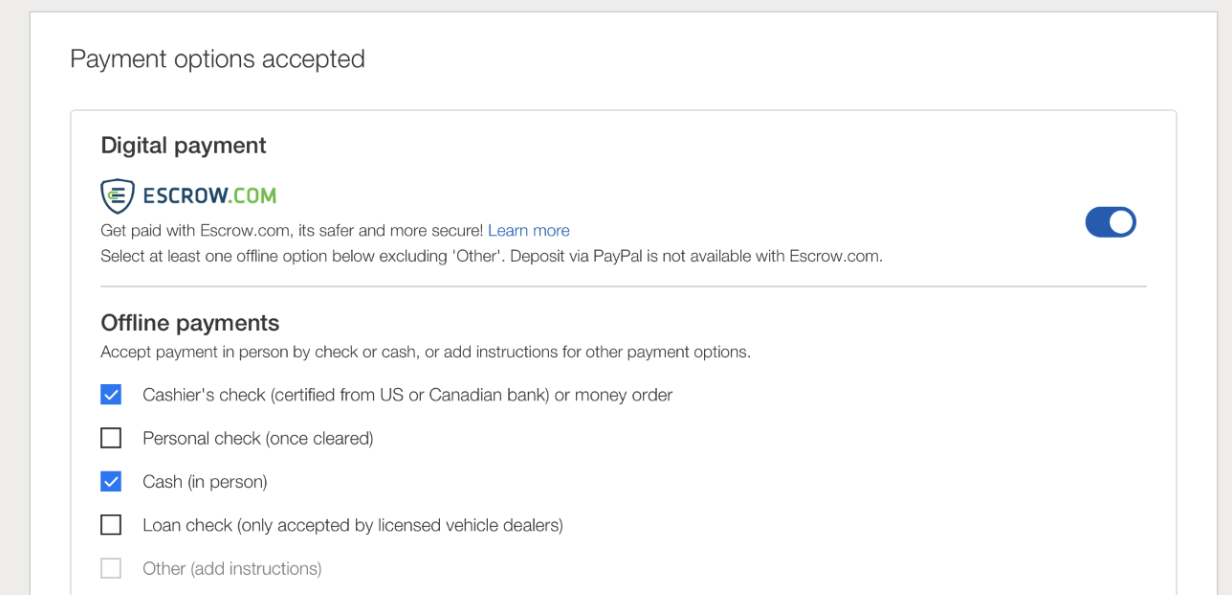Uncheck the Cash (in person) checkbox
The image size is (1232, 595).
click(111, 482)
